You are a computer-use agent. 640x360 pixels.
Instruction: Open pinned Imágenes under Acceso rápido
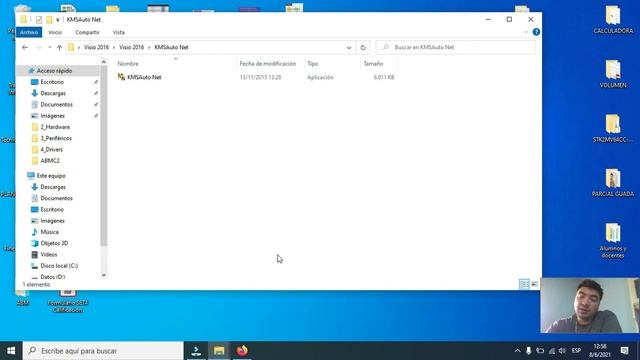(52, 116)
